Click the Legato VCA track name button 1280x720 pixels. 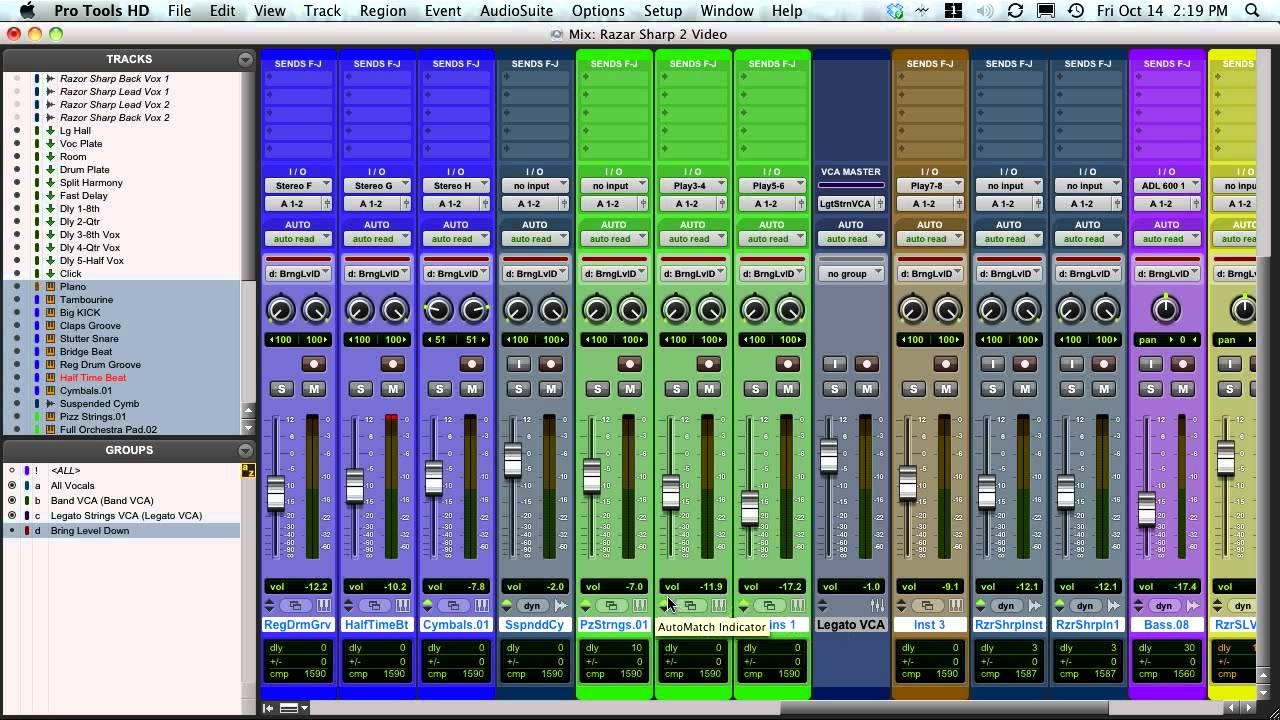click(851, 625)
